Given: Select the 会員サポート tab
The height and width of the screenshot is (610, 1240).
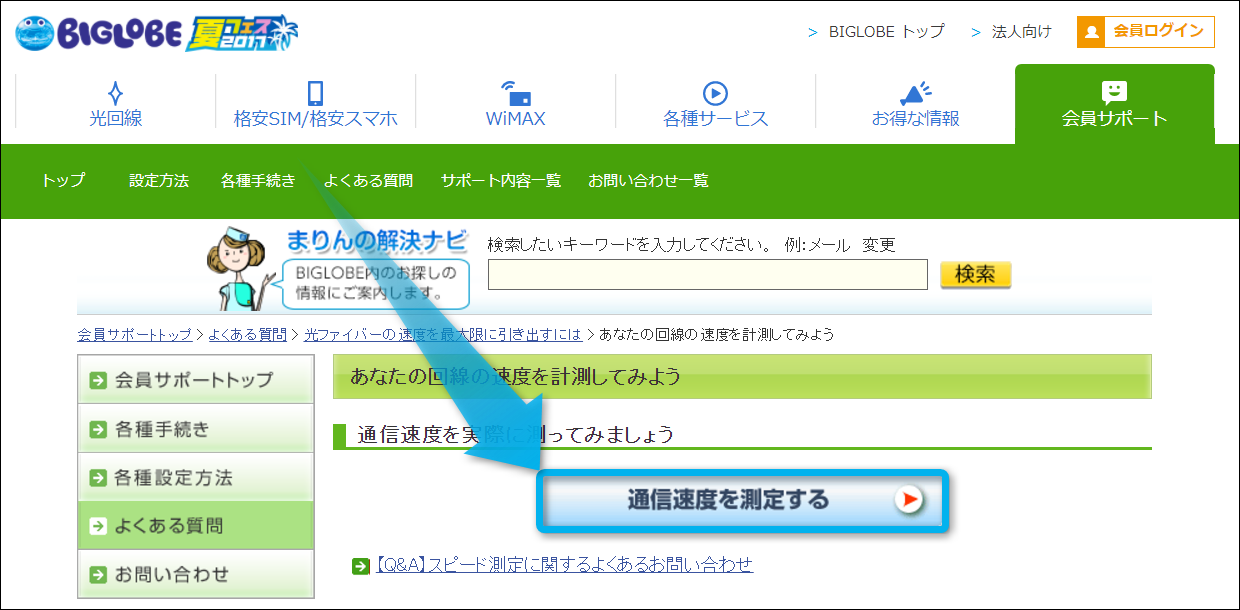Looking at the screenshot, I should click(x=1114, y=105).
